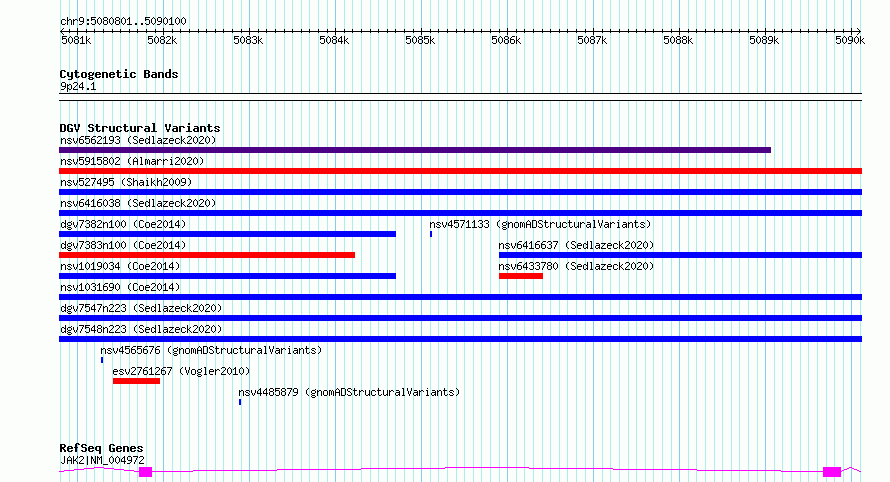The width and height of the screenshot is (890, 482).
Task: Open the nsv527495 (Shaikh2009) variant label
Action: [126, 182]
